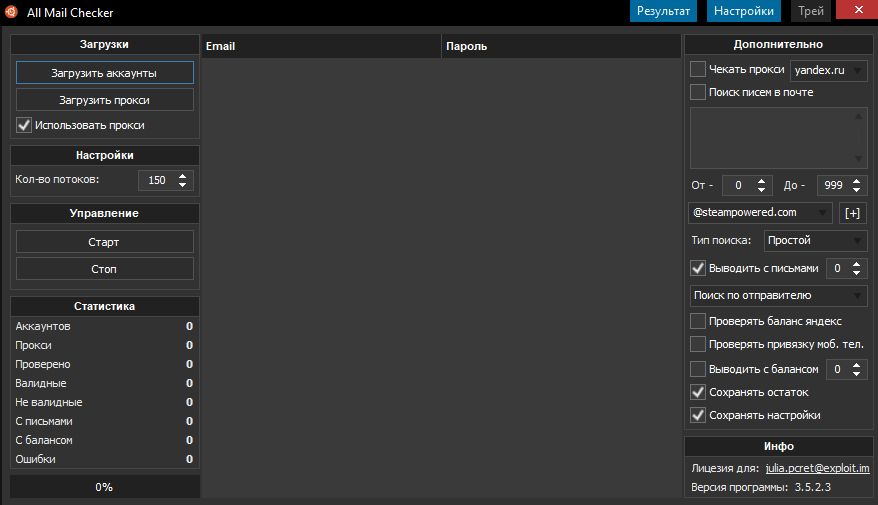The height and width of the screenshot is (505, 878).
Task: Toggle Выводить с письмами checkbox
Action: click(698, 268)
